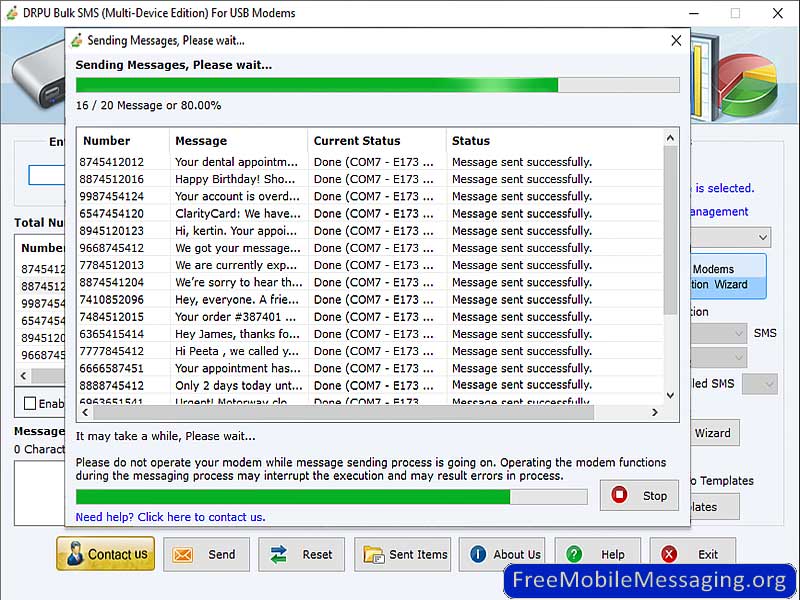Open the Sent Items folder icon
This screenshot has height=600, width=800.
pyautogui.click(x=373, y=555)
